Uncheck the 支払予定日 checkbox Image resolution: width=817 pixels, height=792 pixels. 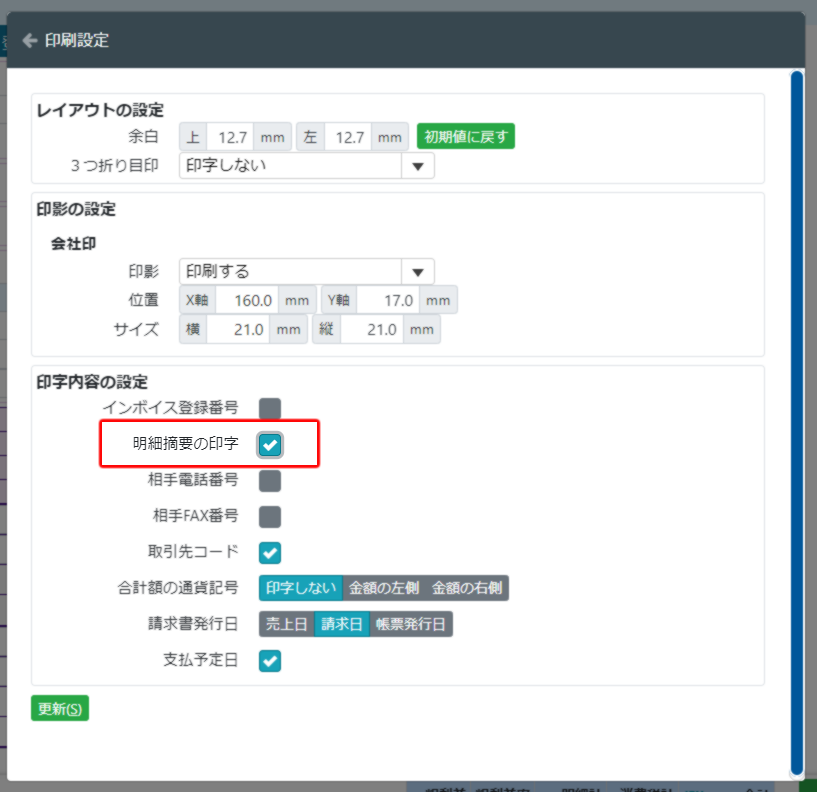[x=268, y=660]
